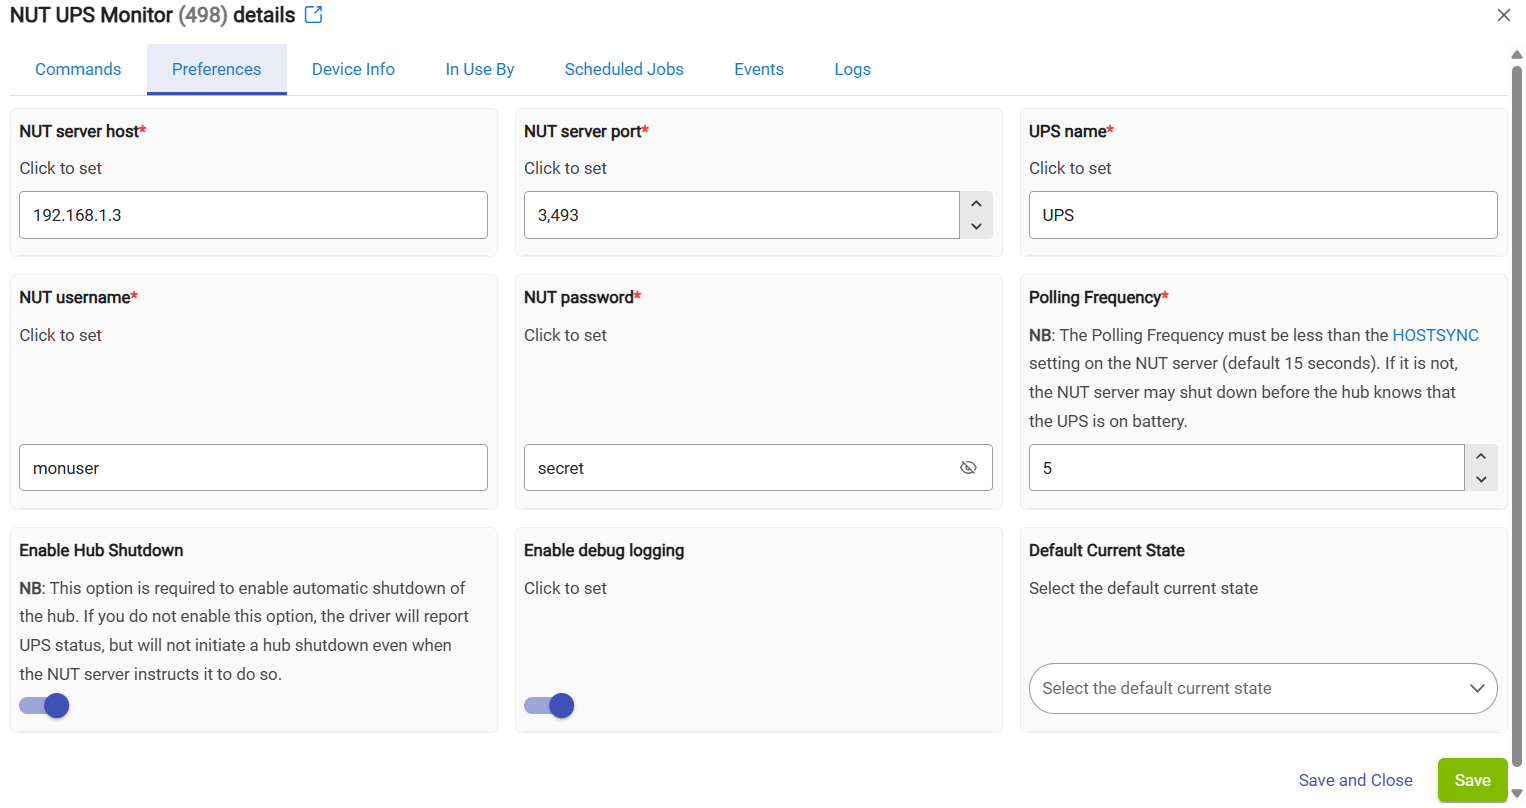
Task: Show NUT password via eye icon
Action: [x=968, y=468]
